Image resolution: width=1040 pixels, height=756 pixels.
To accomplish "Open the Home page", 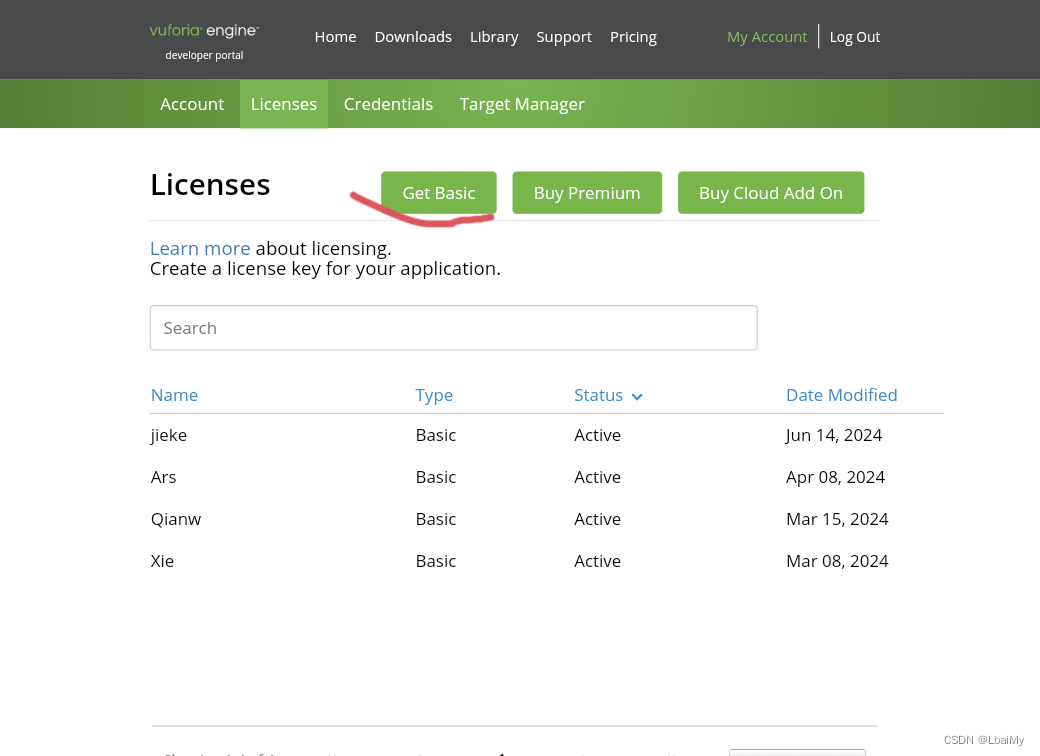I will (335, 37).
